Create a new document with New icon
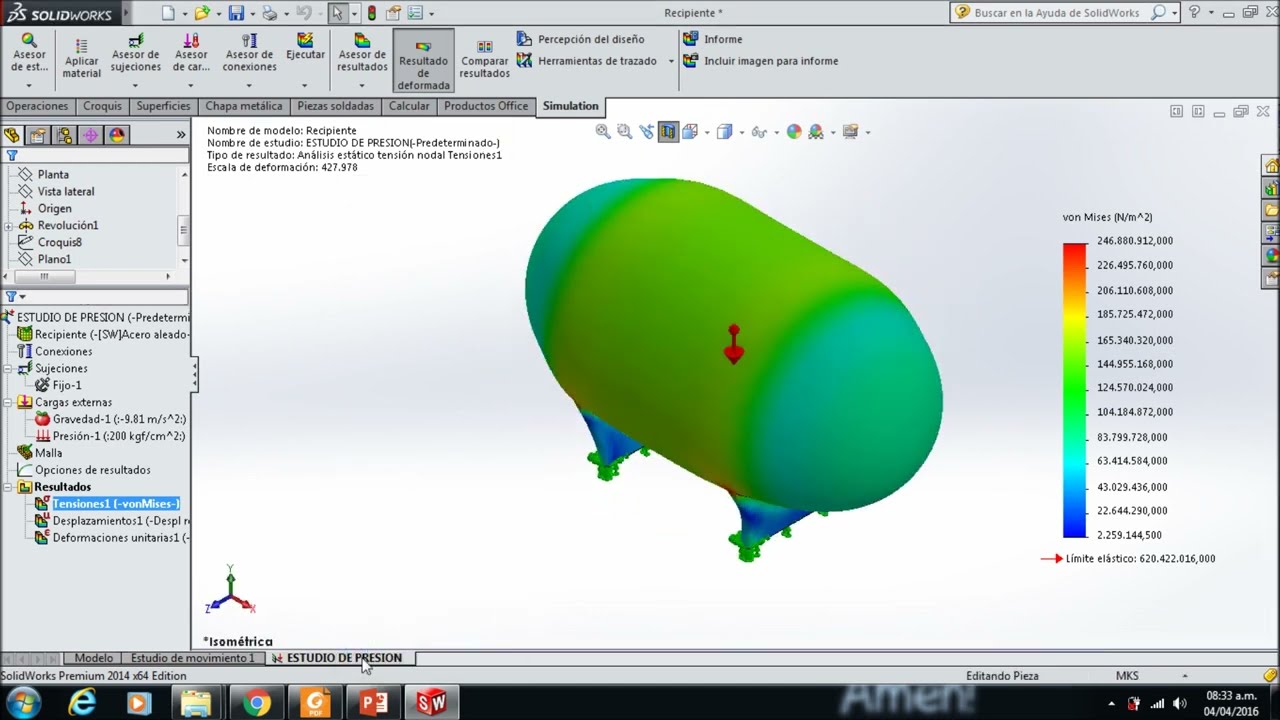The height and width of the screenshot is (720, 1280). click(168, 13)
